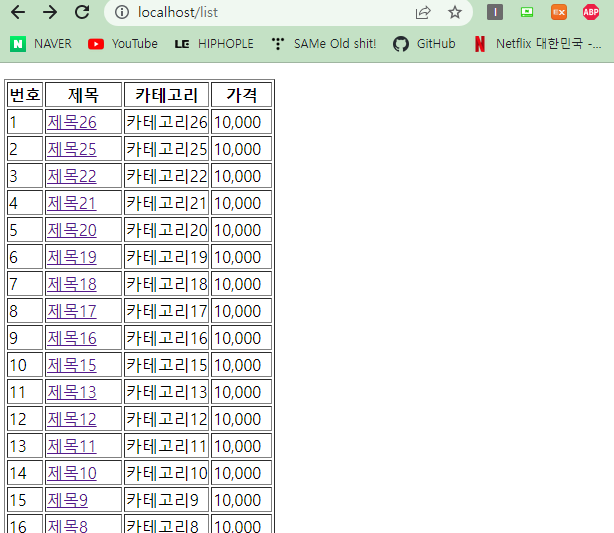The width and height of the screenshot is (614, 533).
Task: Open the 제목10 link
Action: (x=72, y=473)
